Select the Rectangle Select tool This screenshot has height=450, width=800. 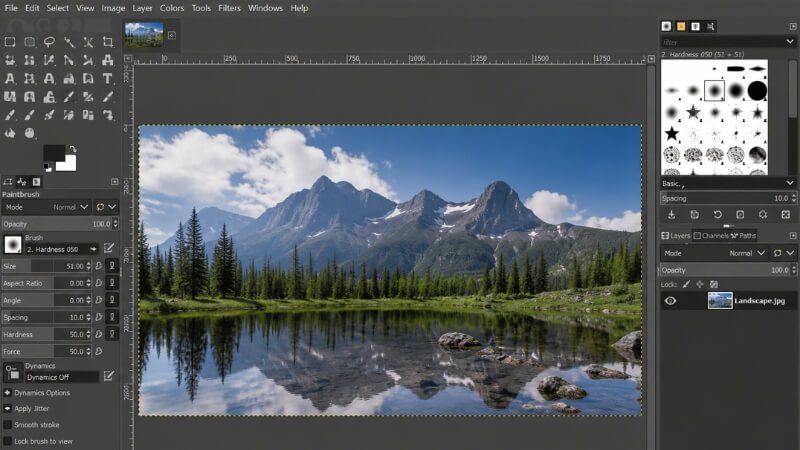click(10, 42)
